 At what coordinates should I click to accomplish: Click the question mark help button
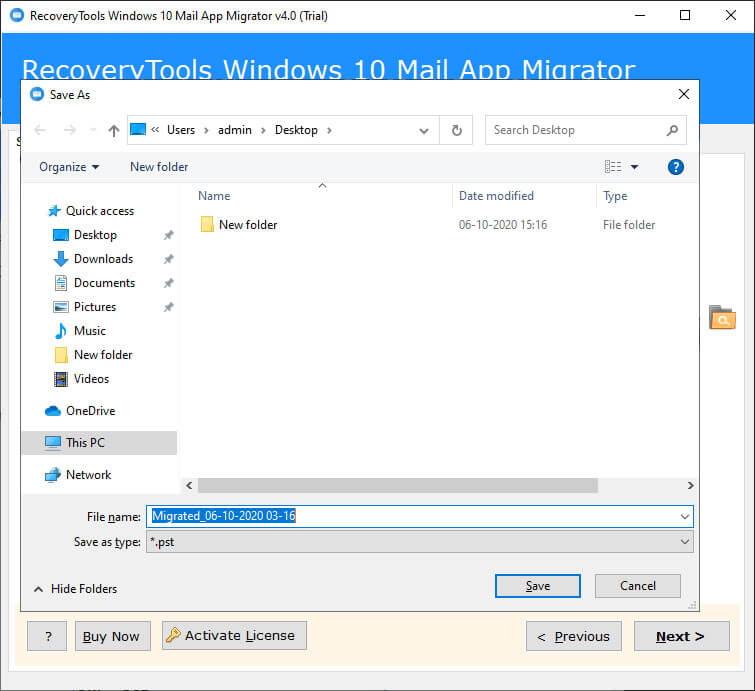coord(47,636)
